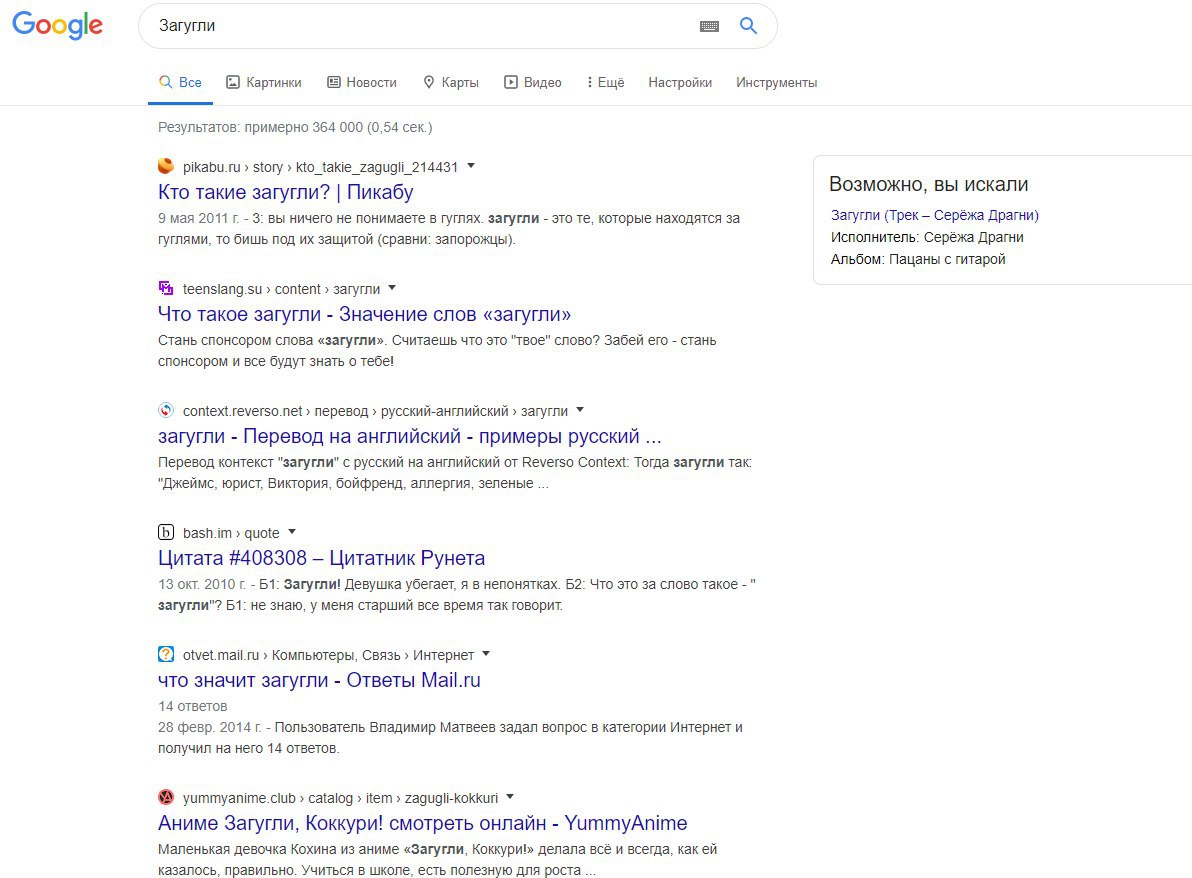Open dropdown arrow next to pikabu.ru URL
This screenshot has height=878, width=1192.
[x=471, y=166]
